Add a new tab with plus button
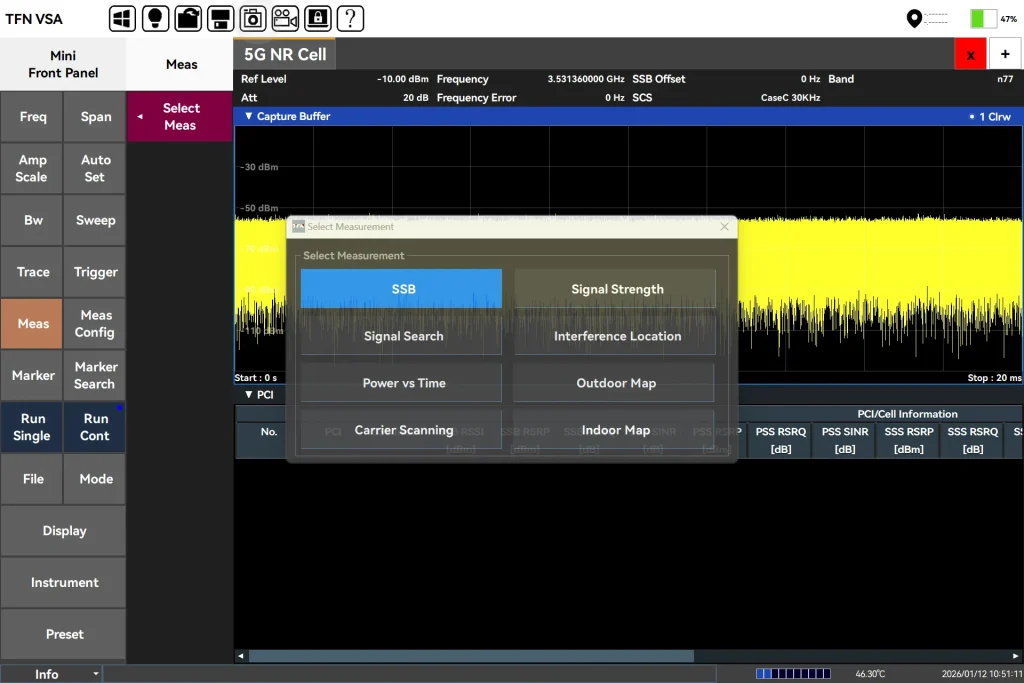Image resolution: width=1024 pixels, height=683 pixels. tap(1005, 55)
